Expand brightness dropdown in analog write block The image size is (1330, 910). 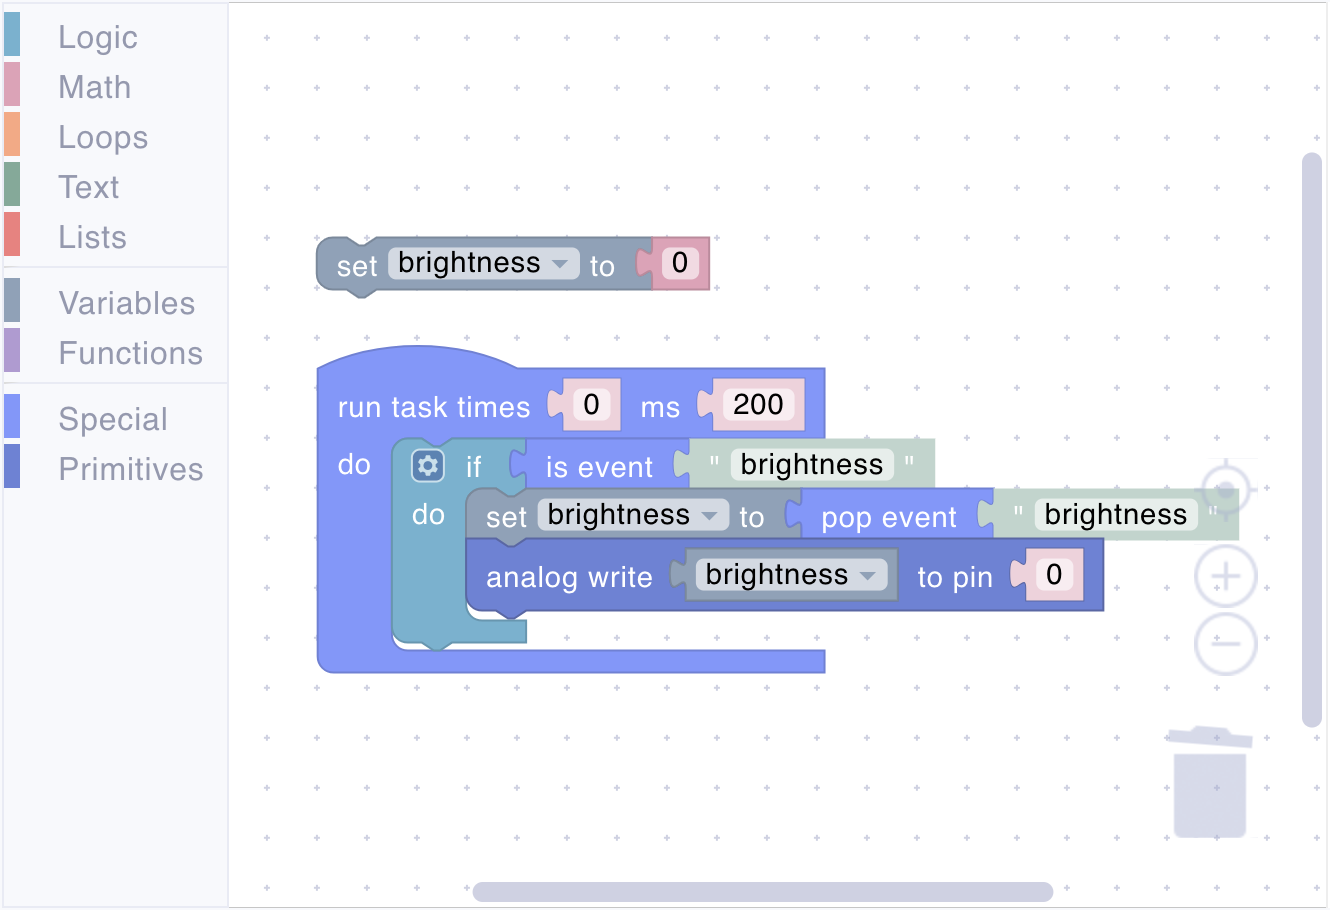point(791,575)
